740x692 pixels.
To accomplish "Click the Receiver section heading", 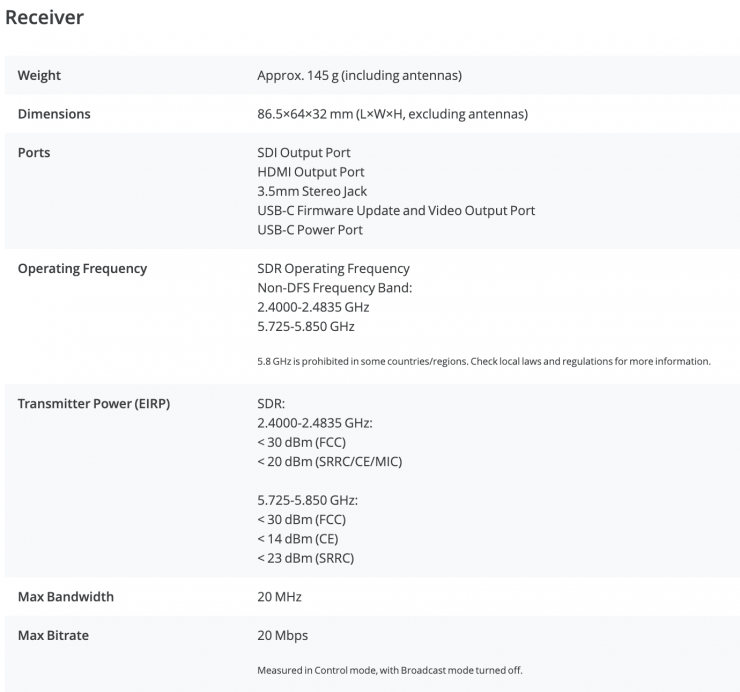I will [x=45, y=18].
